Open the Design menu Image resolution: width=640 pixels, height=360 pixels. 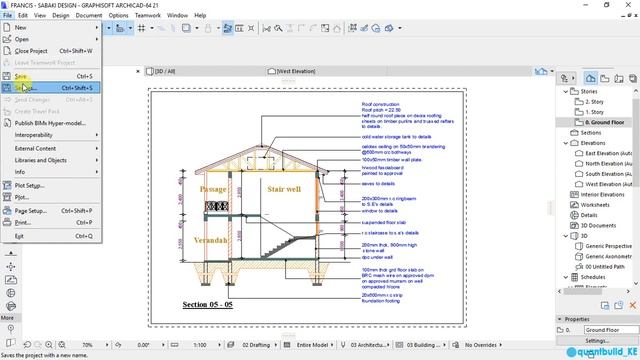tap(61, 15)
